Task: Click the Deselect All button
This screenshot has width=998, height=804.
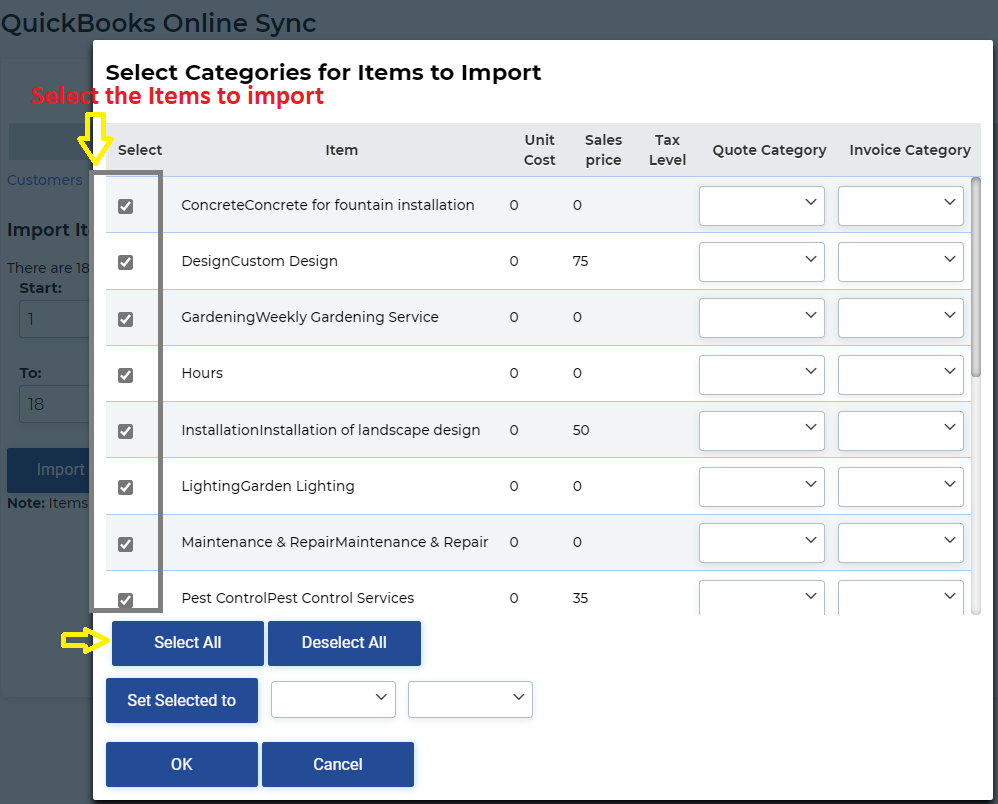Action: [x=344, y=643]
